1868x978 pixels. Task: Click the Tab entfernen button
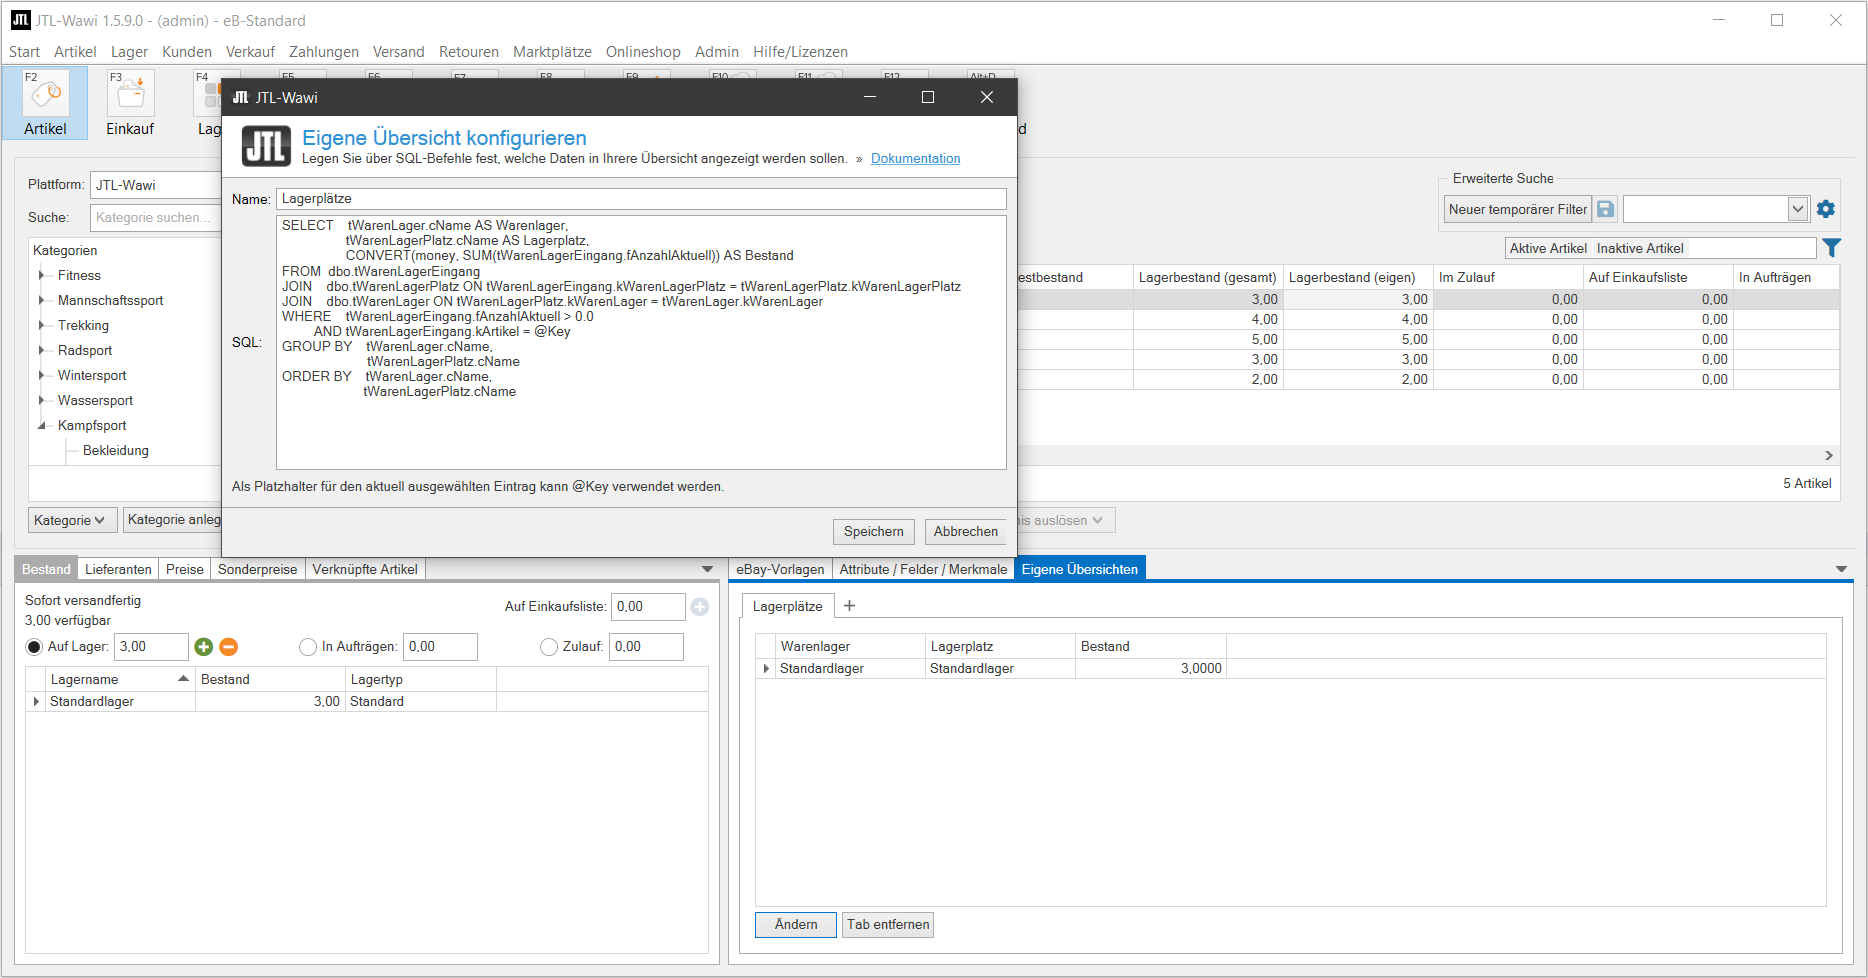point(888,925)
